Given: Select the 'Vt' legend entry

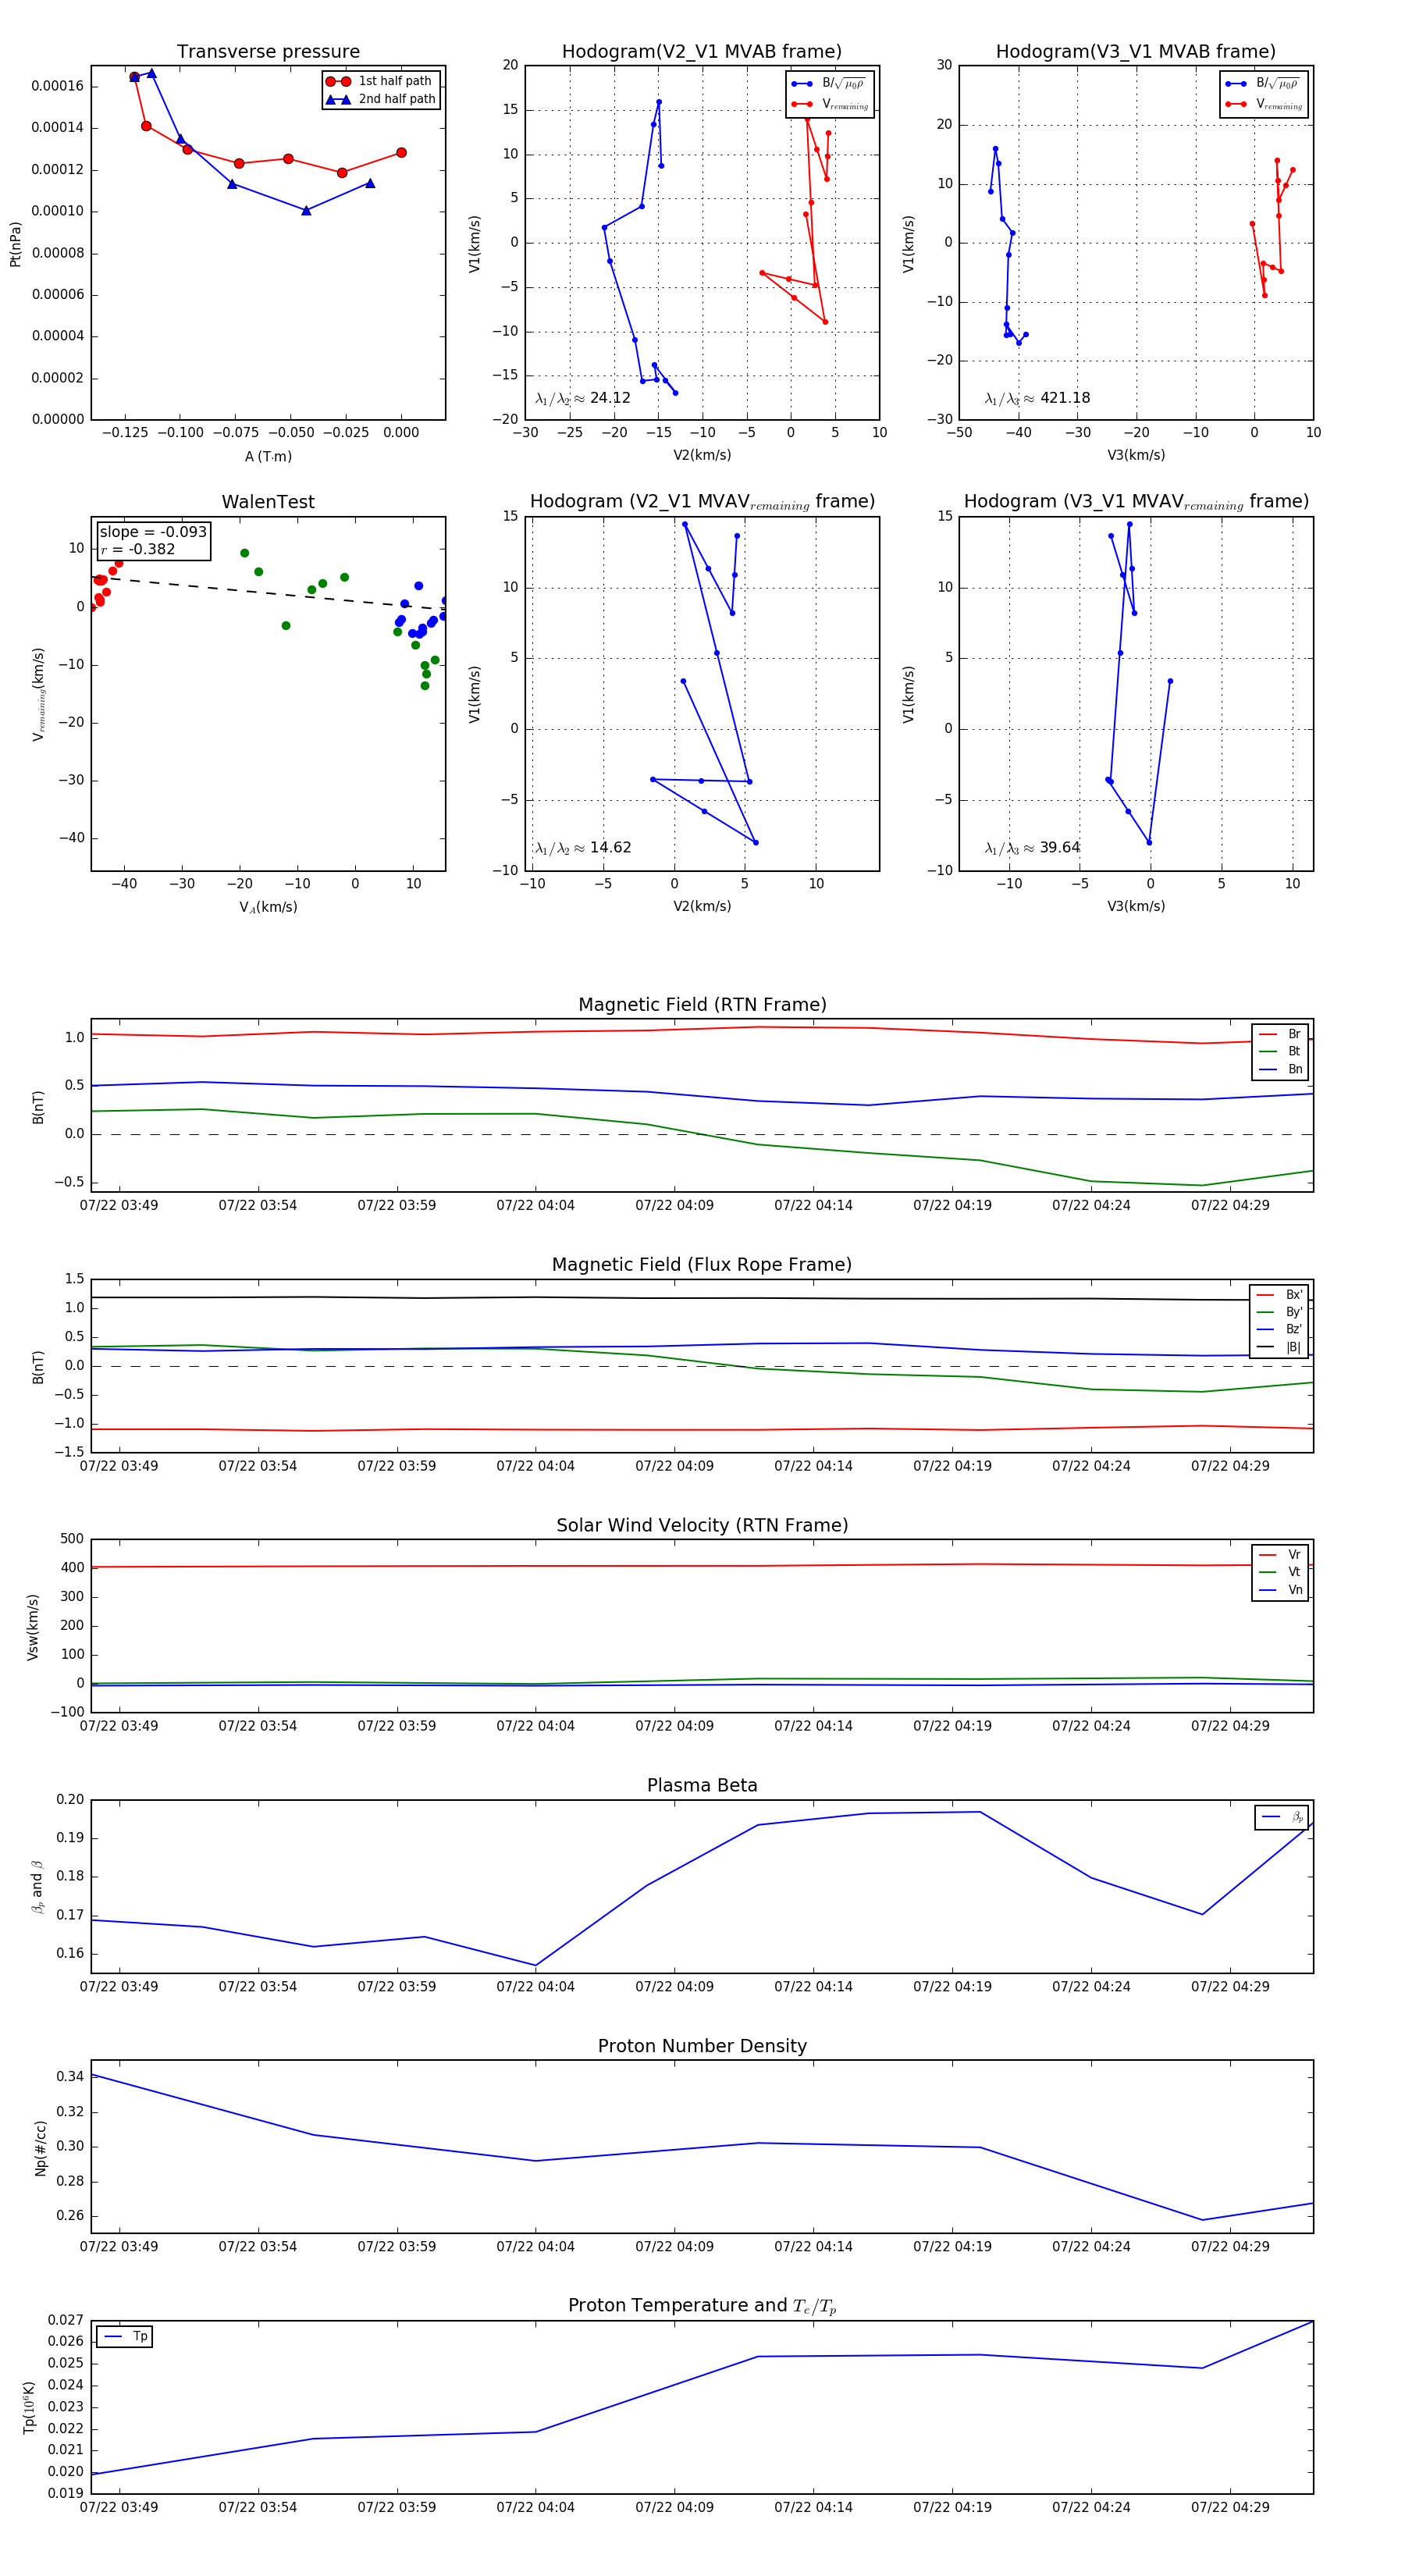Looking at the screenshot, I should [1280, 1572].
